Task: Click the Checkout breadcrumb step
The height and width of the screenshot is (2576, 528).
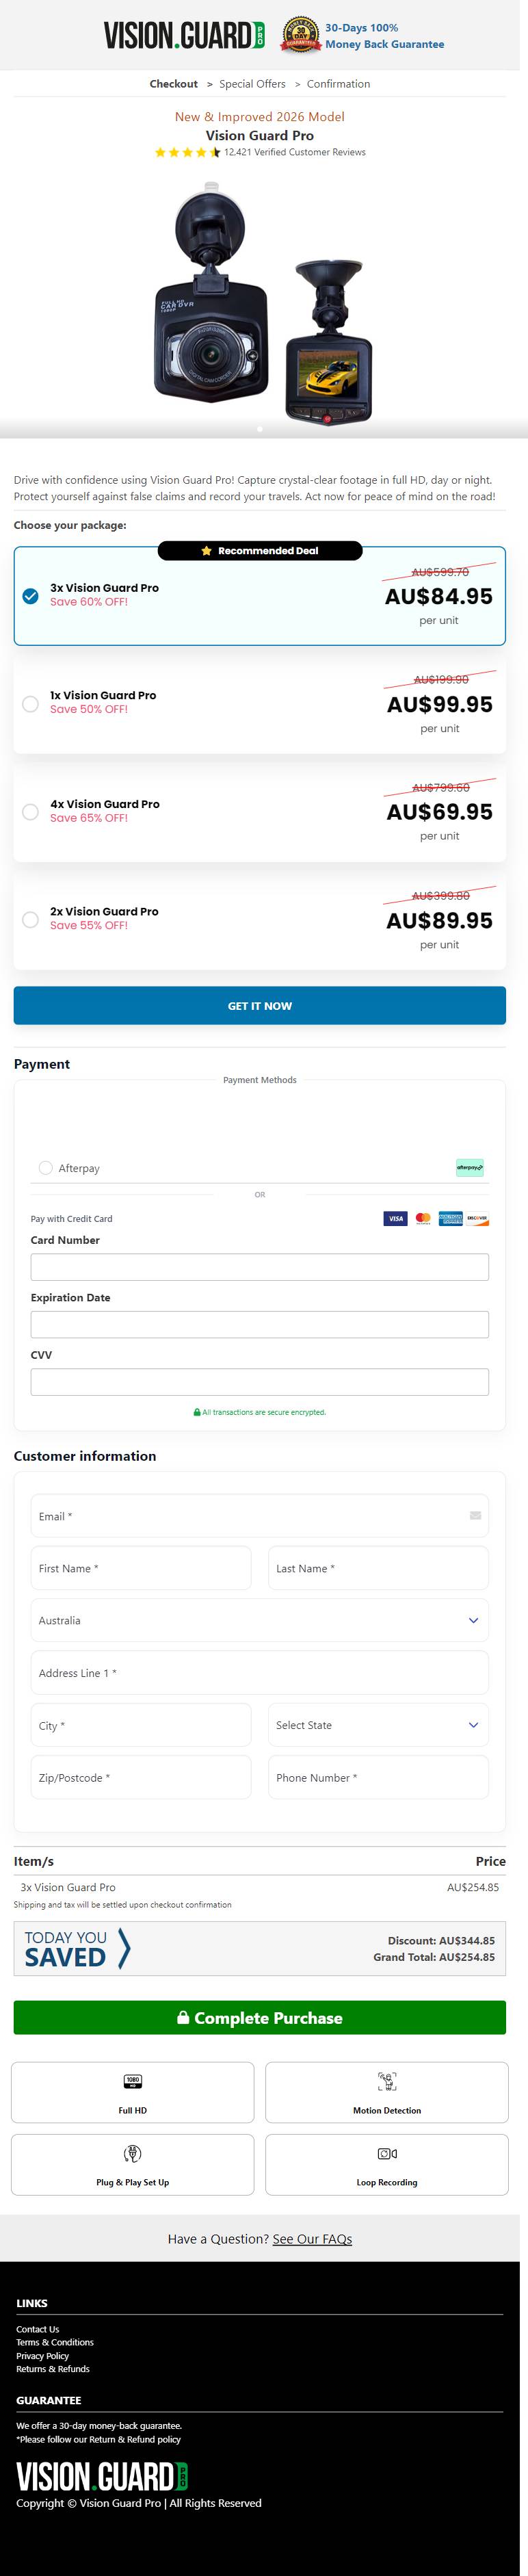Action: [x=173, y=84]
